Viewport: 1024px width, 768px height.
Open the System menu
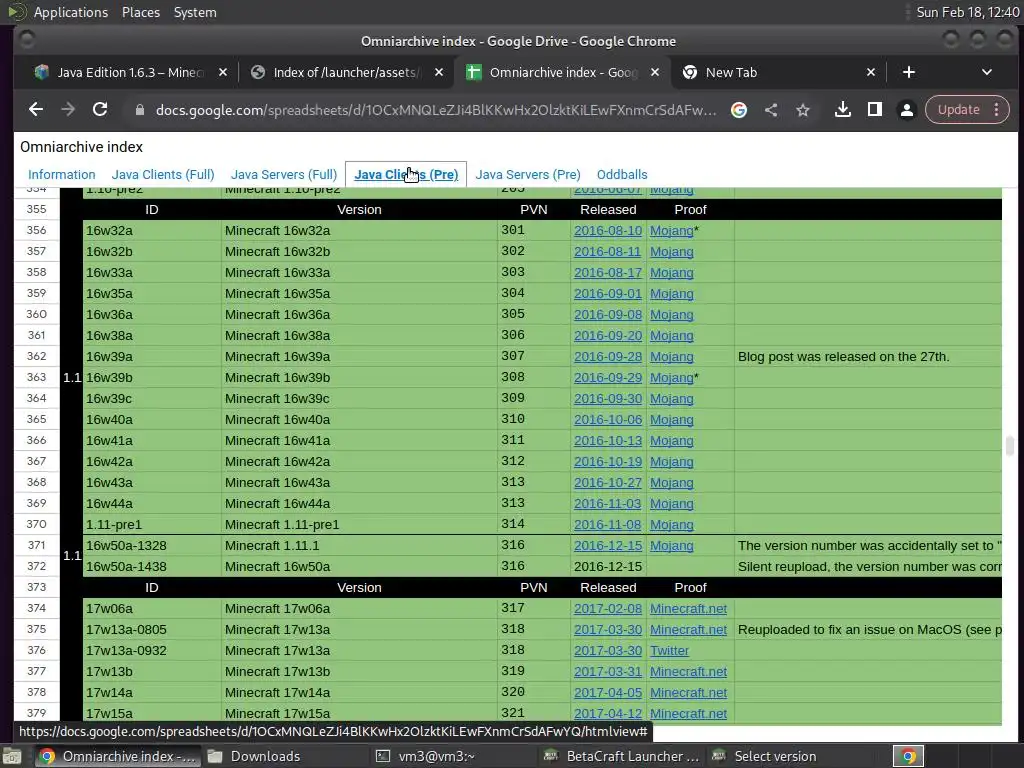point(195,12)
